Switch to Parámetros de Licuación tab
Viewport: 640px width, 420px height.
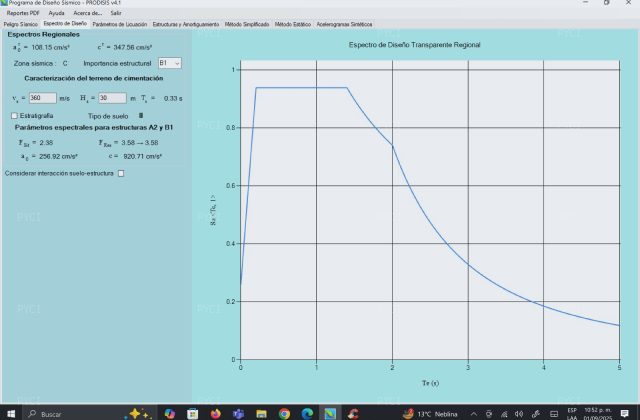[x=120, y=24]
